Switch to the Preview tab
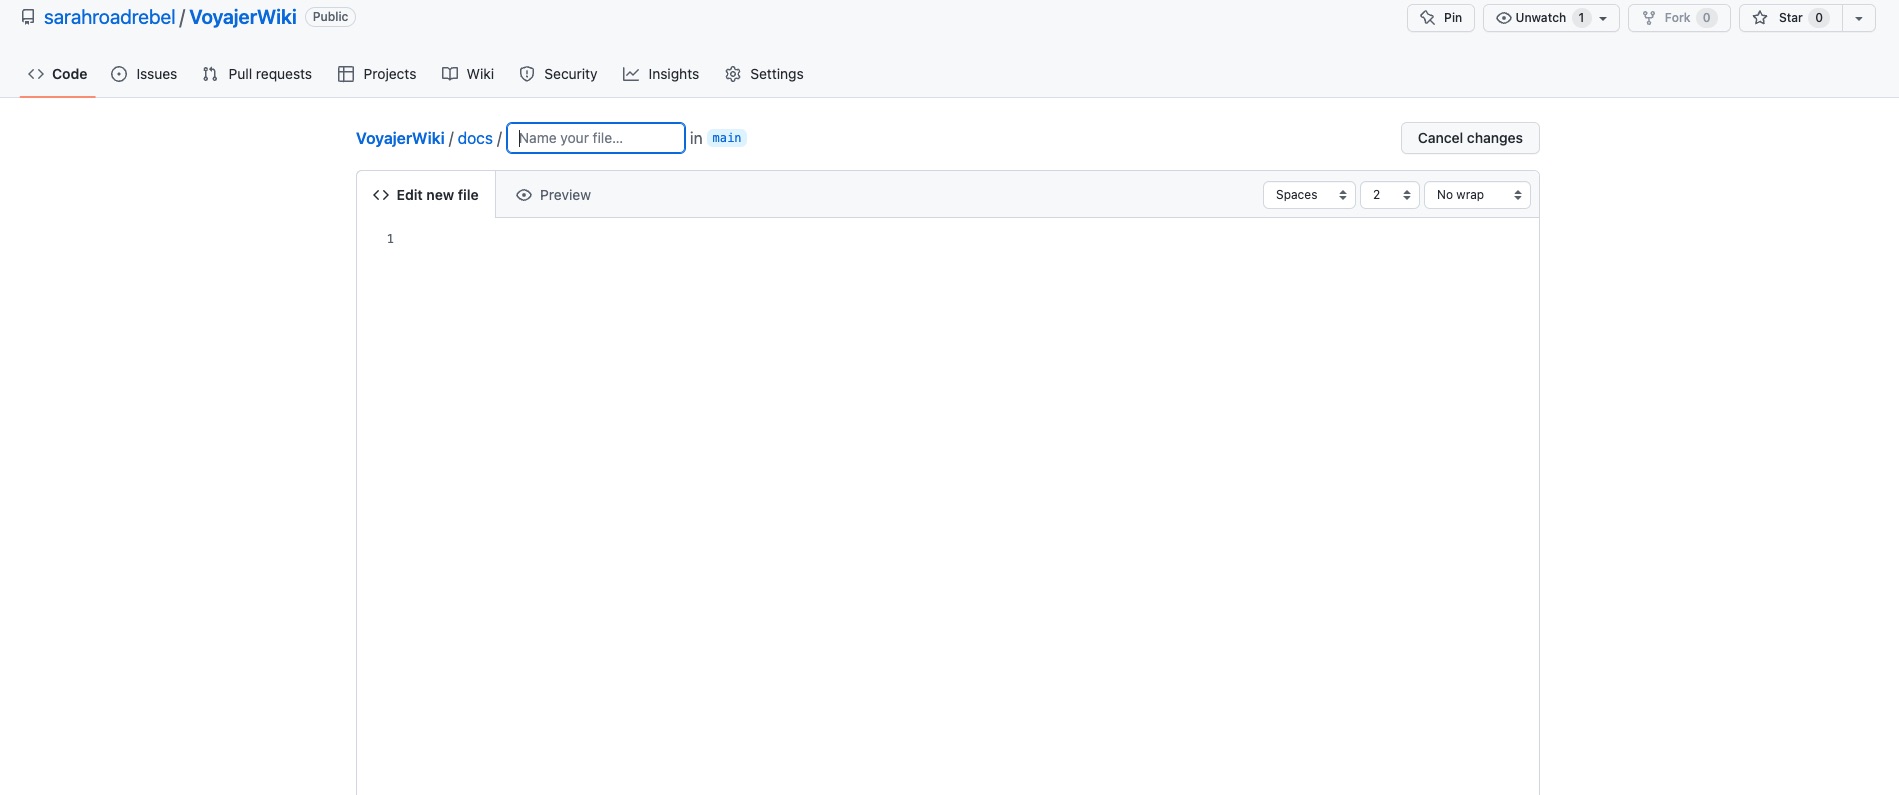 pos(553,195)
